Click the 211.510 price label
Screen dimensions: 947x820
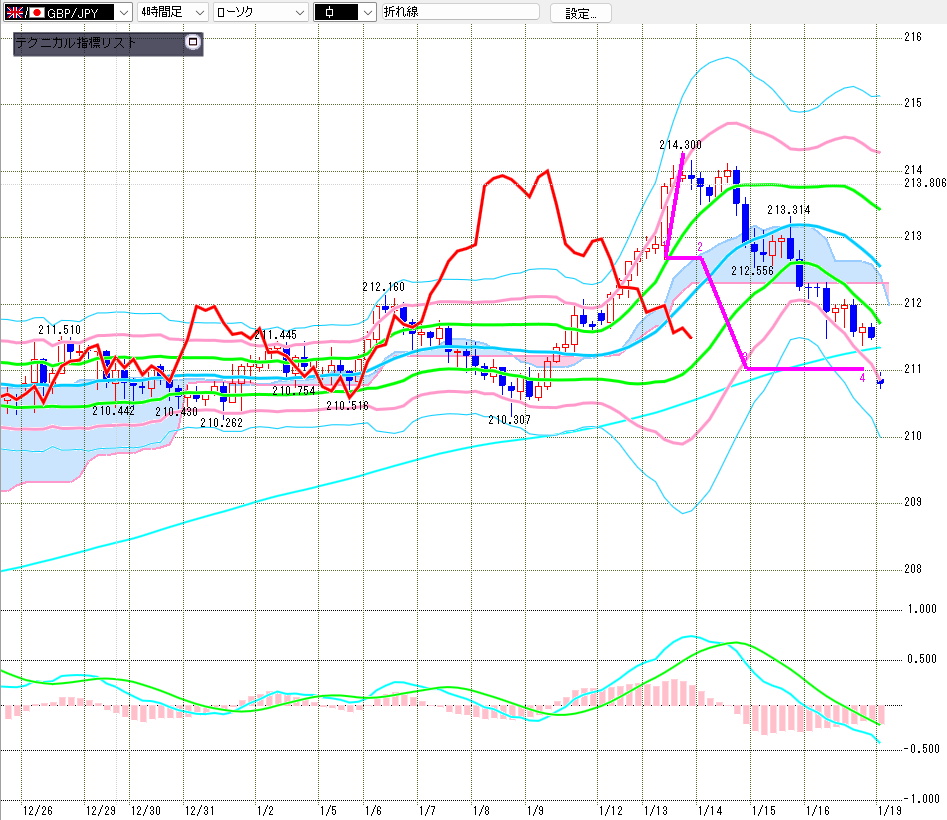tap(59, 330)
